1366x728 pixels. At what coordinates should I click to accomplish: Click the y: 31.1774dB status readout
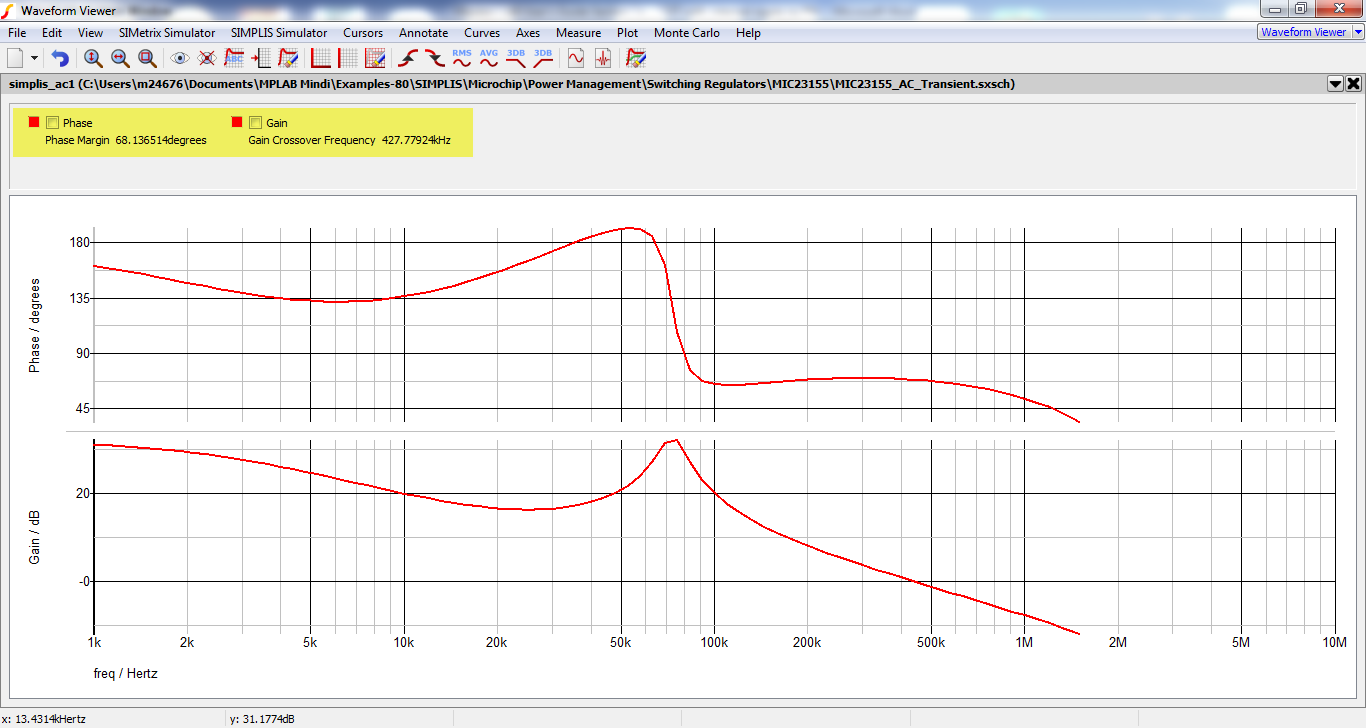262,719
